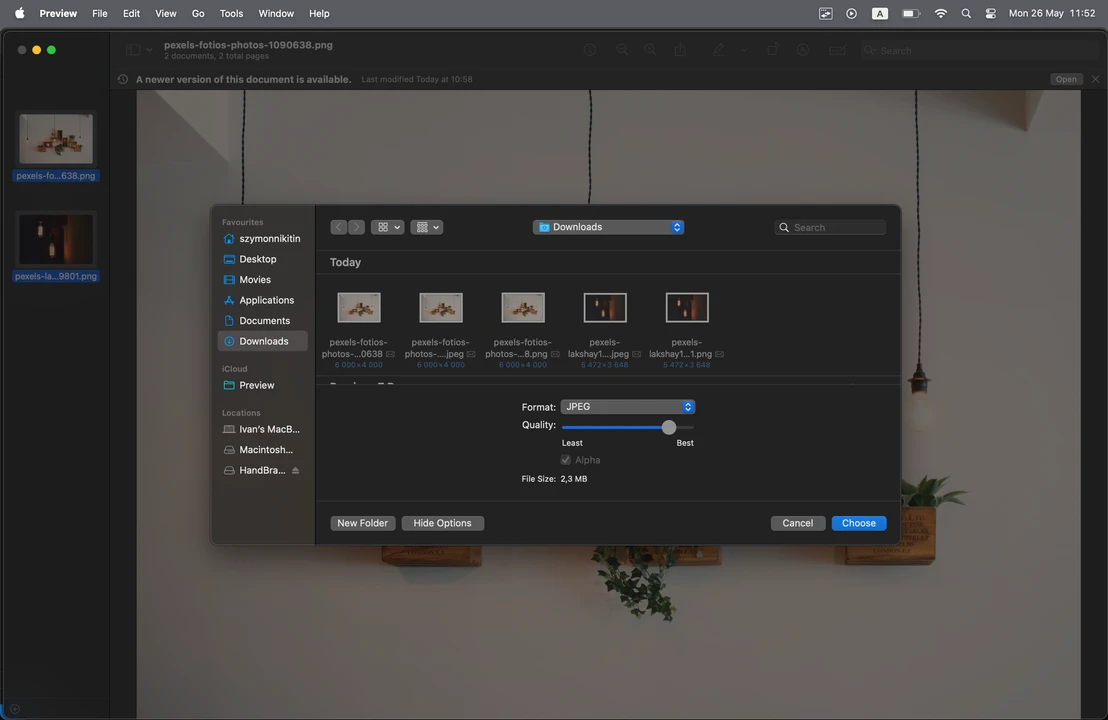Image resolution: width=1108 pixels, height=720 pixels.
Task: Click the Rotate toolbar icon
Action: click(772, 49)
